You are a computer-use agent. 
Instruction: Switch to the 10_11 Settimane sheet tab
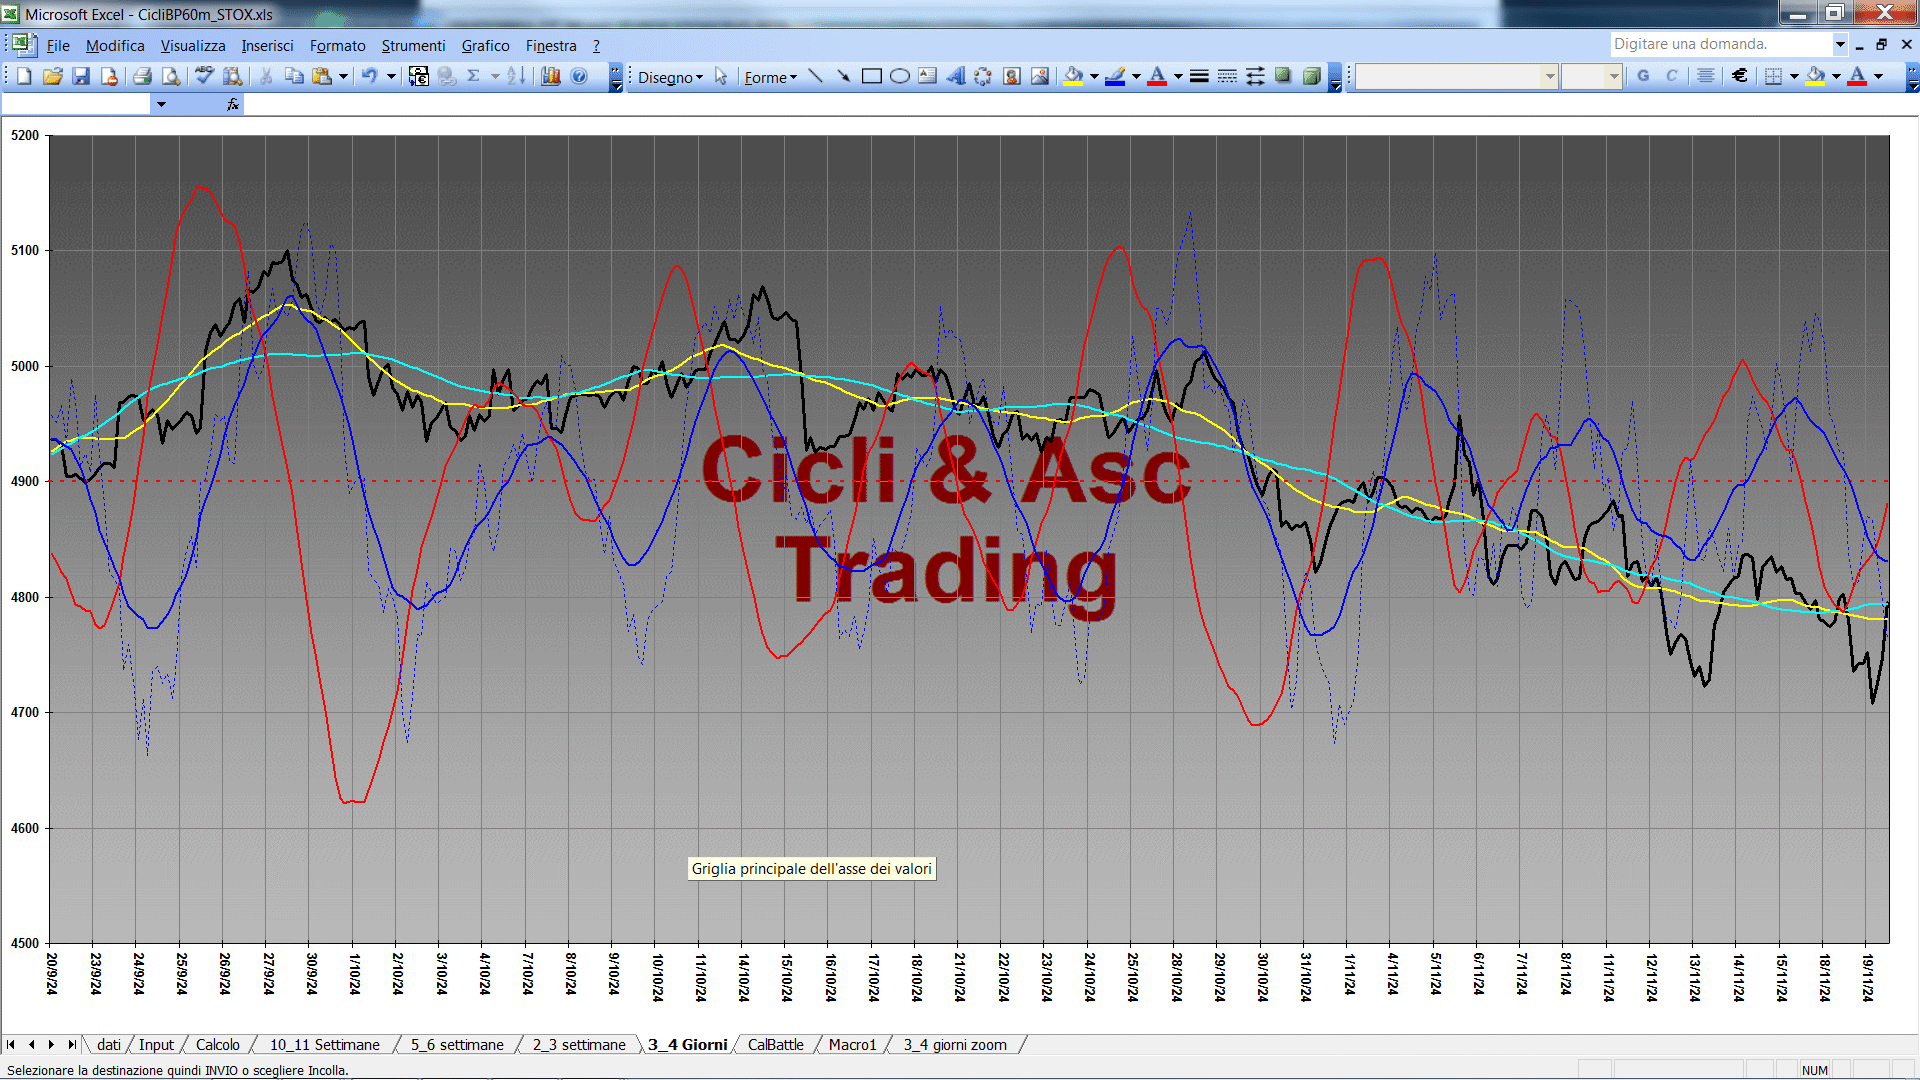click(324, 1044)
